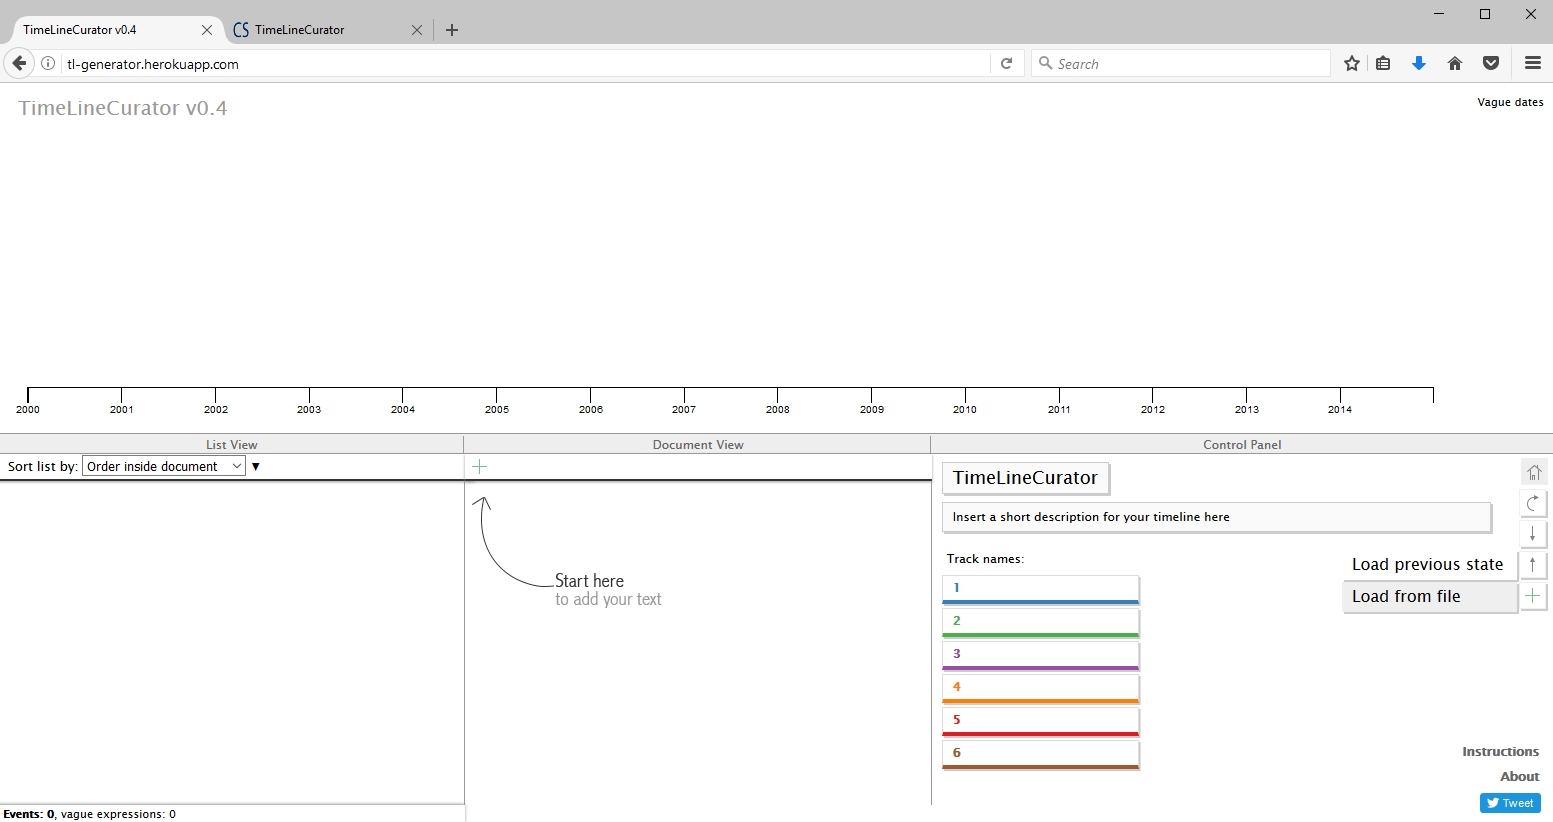The height and width of the screenshot is (822, 1553).
Task: Open the Sort list by dropdown
Action: pos(164,467)
